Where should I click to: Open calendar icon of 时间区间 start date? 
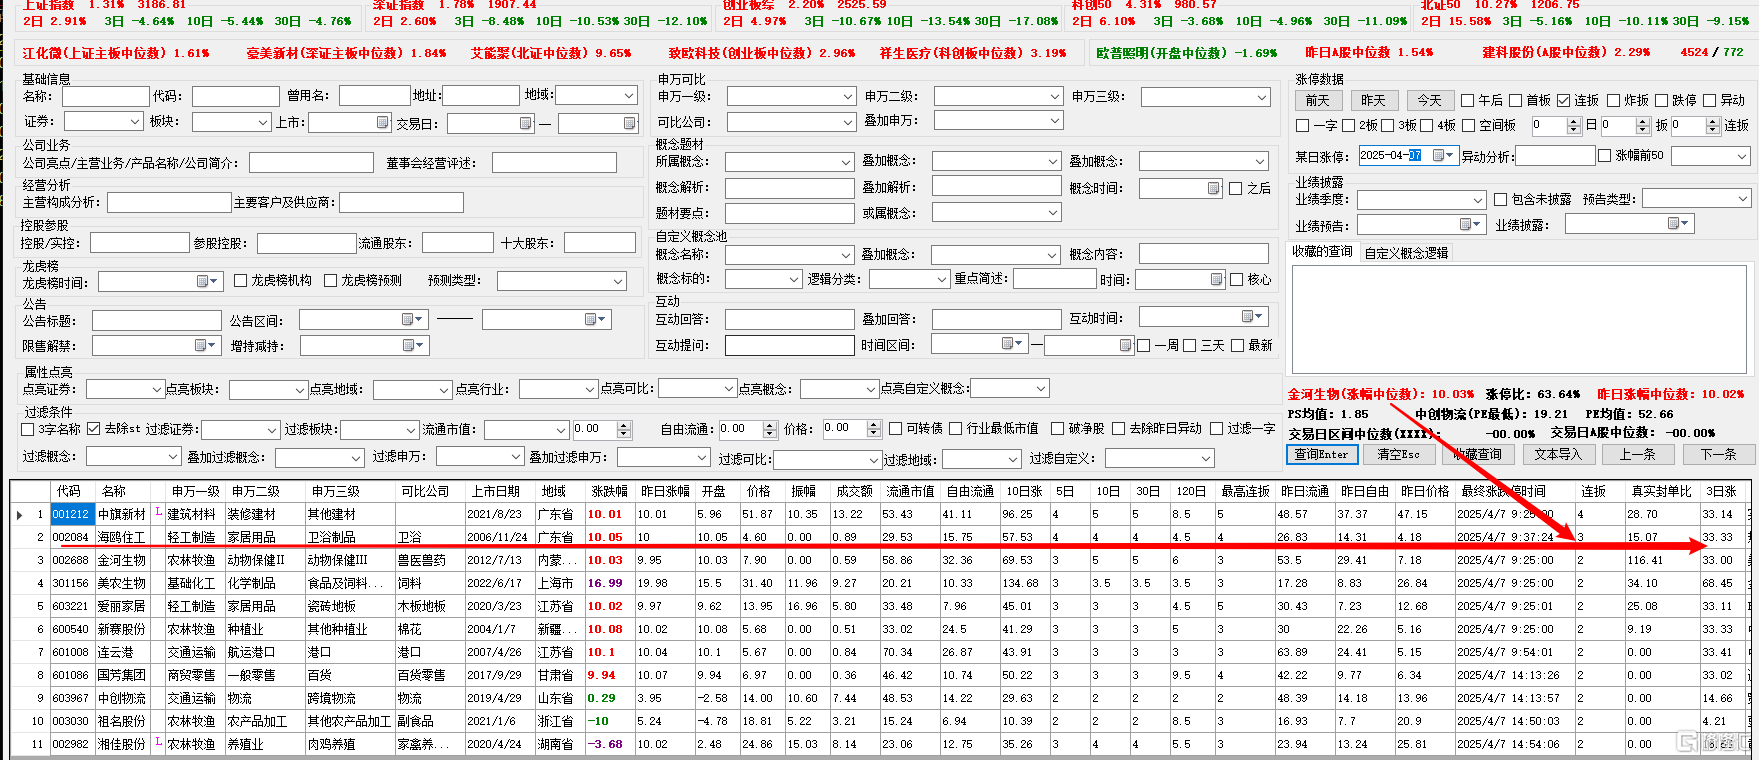click(x=1008, y=343)
